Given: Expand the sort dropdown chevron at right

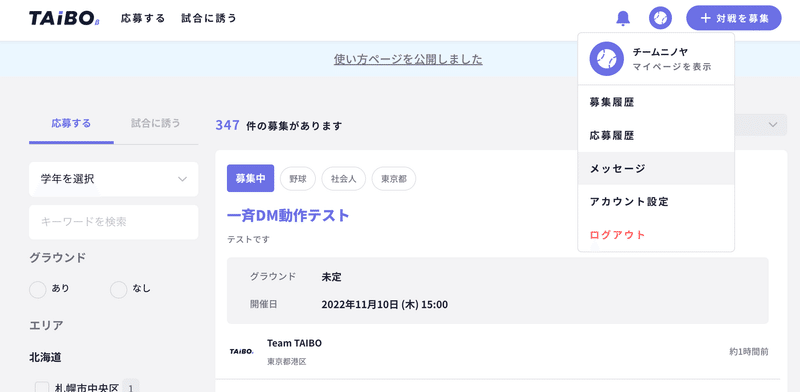Looking at the screenshot, I should point(773,125).
